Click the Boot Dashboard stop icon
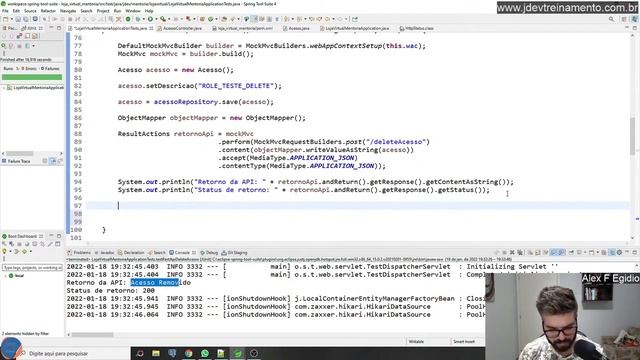Screen dimensions: 640x360 [19, 244]
